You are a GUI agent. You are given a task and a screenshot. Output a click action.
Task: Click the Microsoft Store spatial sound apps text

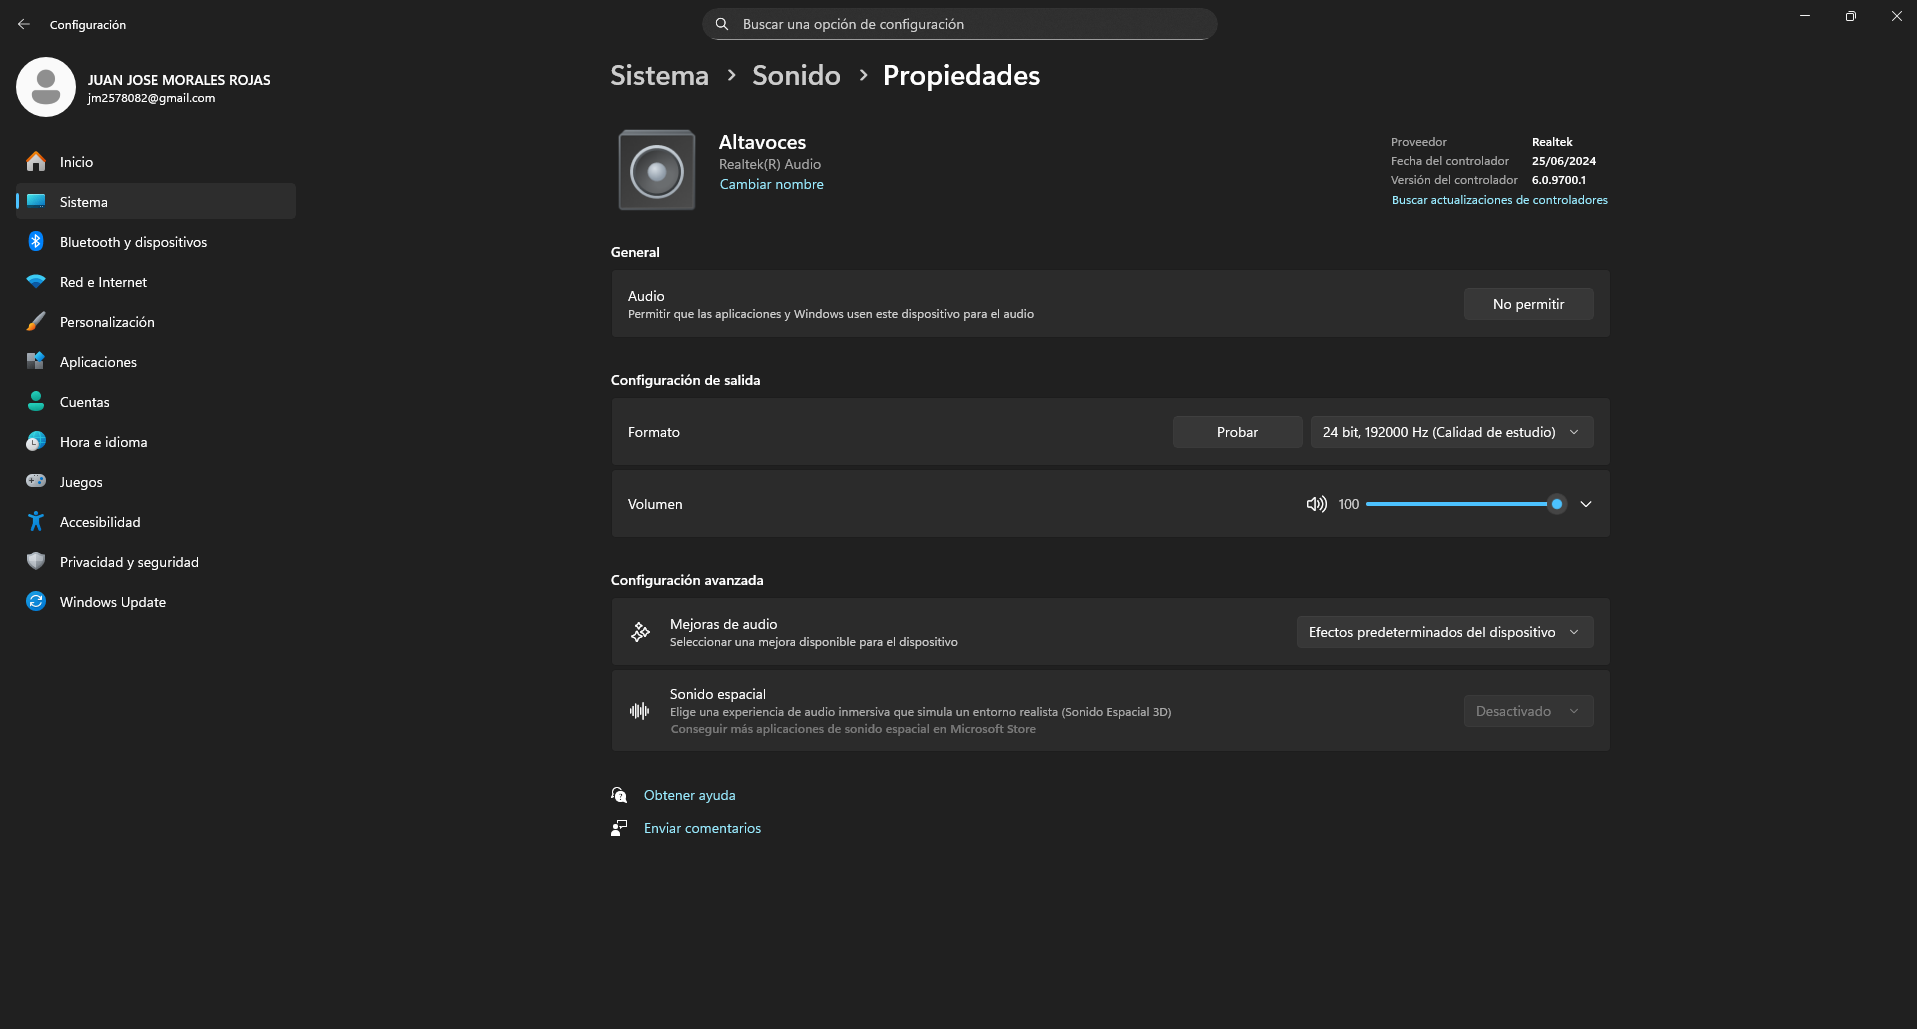(853, 729)
